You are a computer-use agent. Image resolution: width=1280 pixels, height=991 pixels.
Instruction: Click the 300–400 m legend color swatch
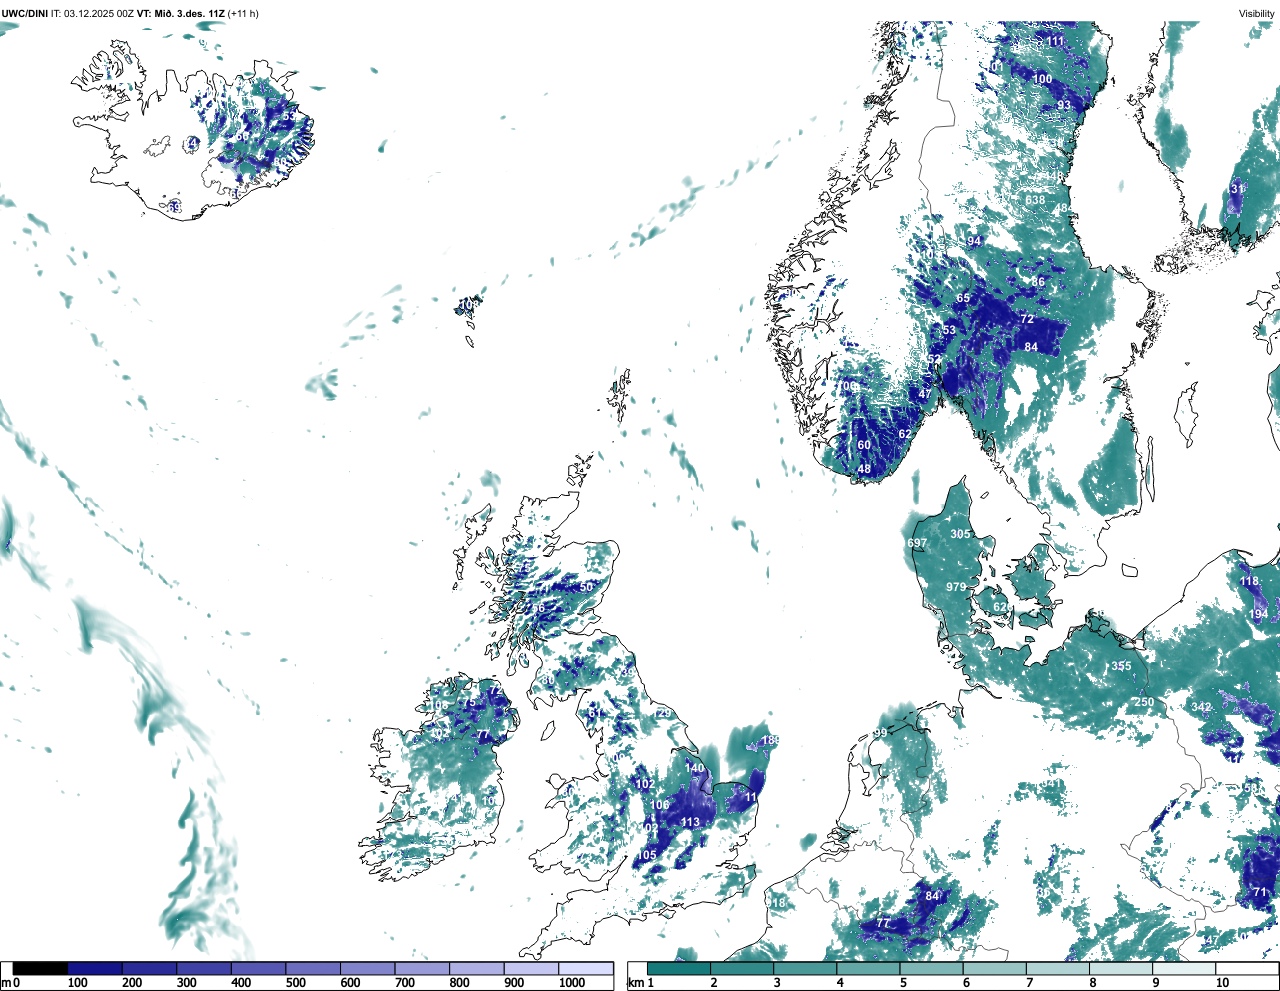point(204,968)
